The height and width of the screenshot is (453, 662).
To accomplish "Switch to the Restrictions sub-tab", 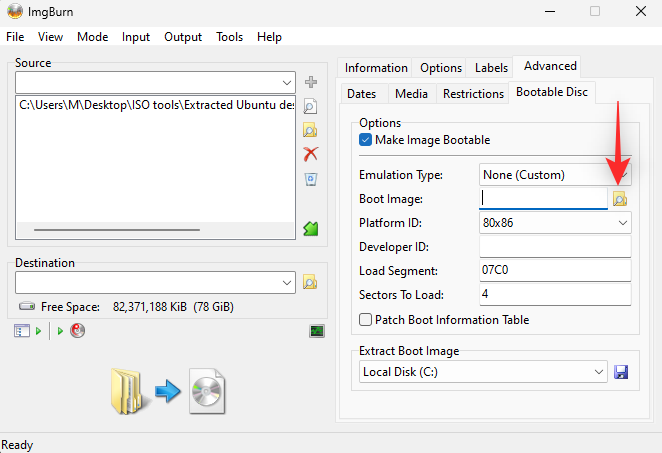I will click(473, 94).
